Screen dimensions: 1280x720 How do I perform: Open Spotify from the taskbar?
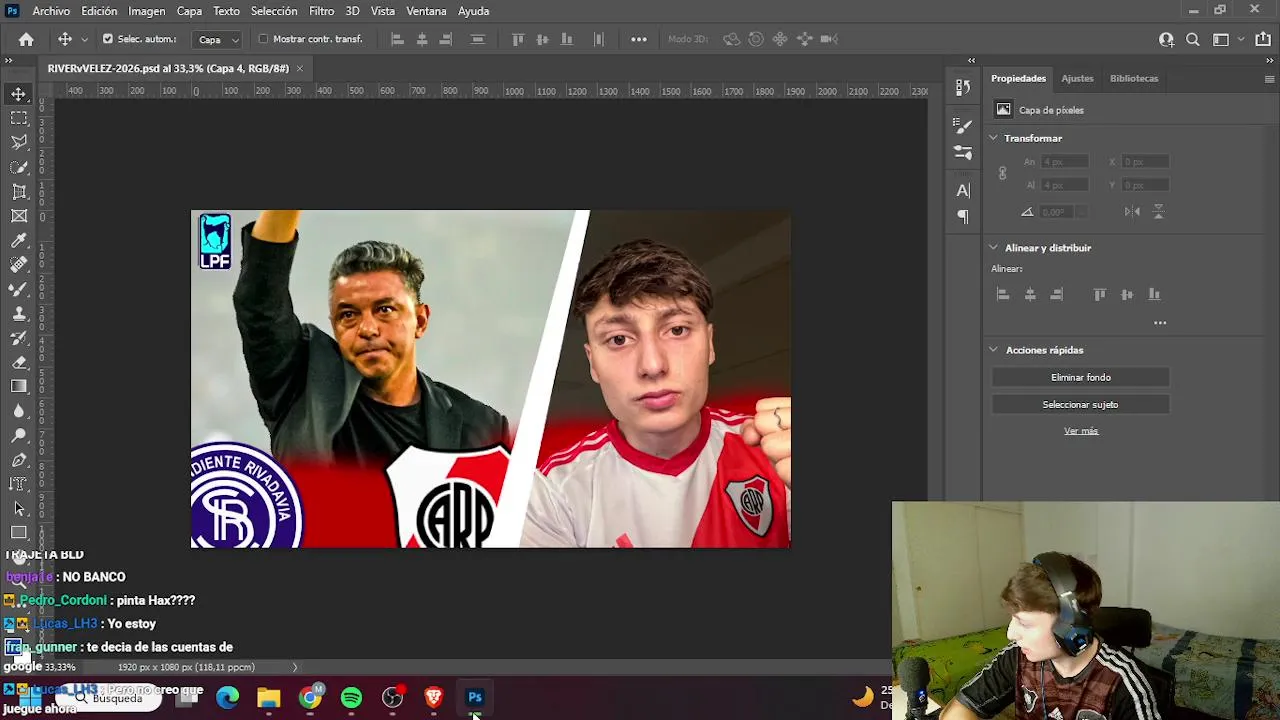click(351, 698)
